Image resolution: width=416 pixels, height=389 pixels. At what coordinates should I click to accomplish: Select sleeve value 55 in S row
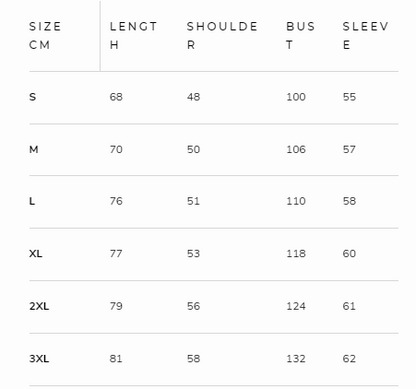tap(349, 97)
